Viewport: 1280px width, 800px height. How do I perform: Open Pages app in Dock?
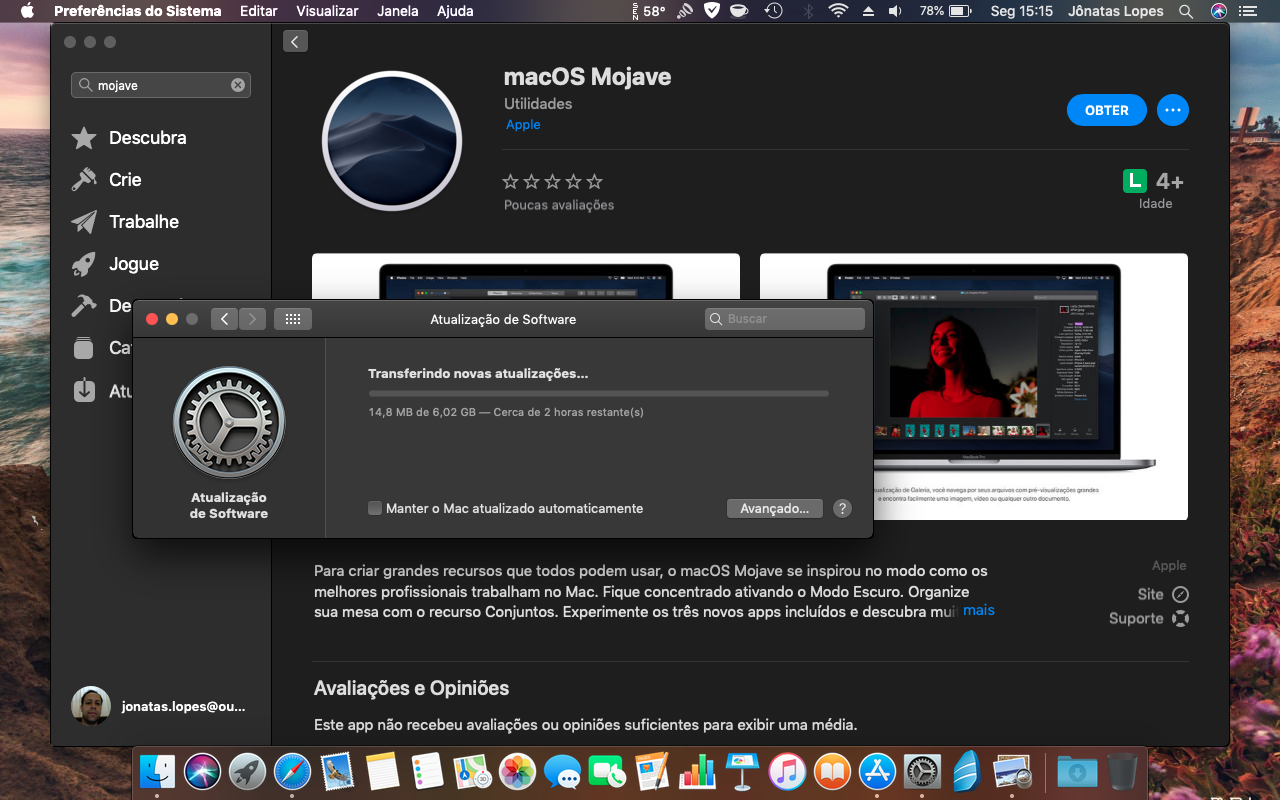pyautogui.click(x=652, y=772)
